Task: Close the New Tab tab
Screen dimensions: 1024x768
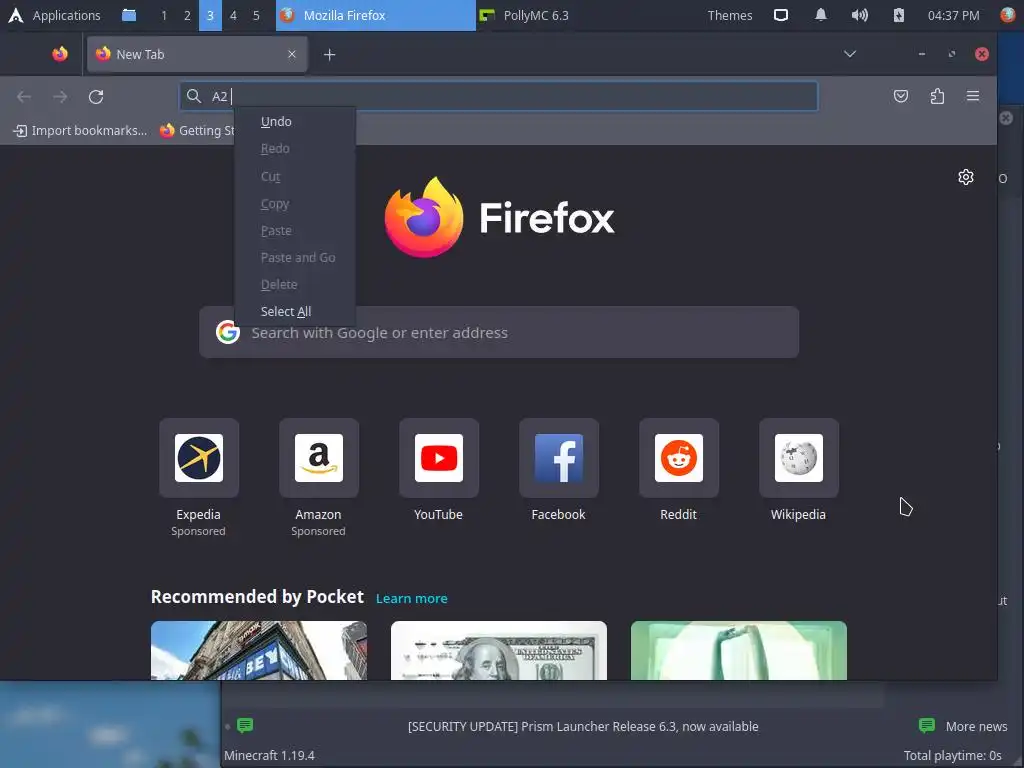Action: [292, 54]
